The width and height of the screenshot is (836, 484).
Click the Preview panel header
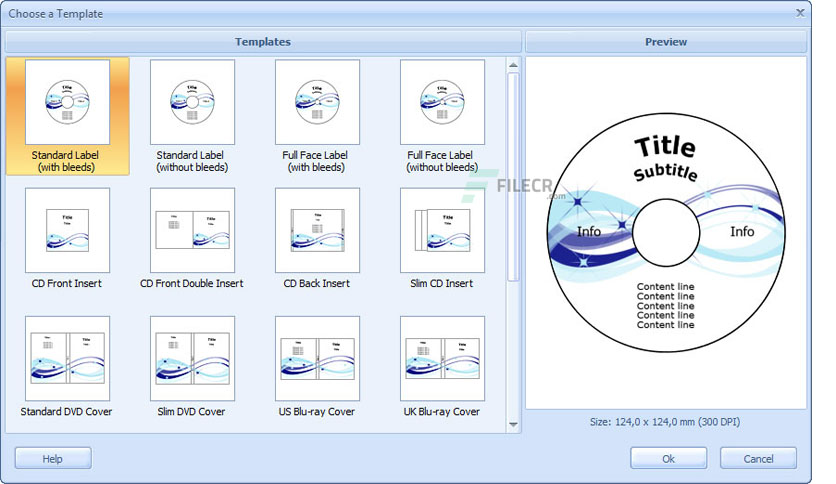(x=666, y=42)
